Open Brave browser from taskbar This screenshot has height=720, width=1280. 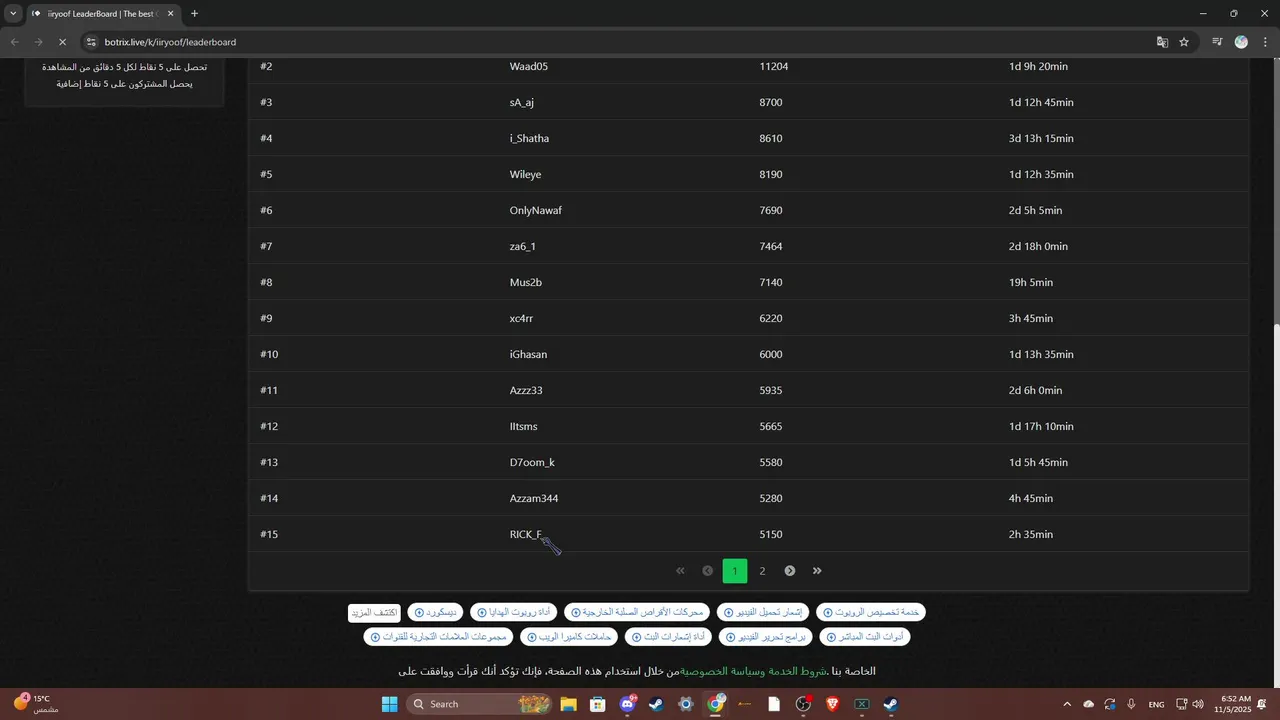click(x=832, y=704)
